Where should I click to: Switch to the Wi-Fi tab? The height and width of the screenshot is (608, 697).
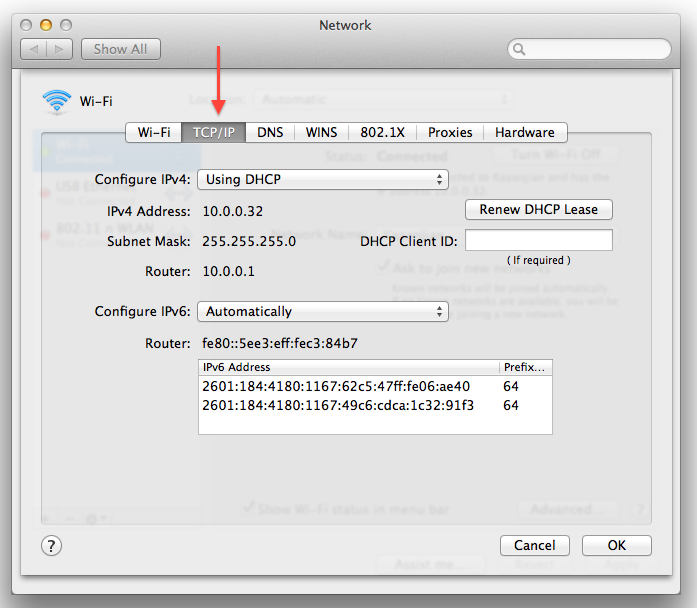[154, 132]
